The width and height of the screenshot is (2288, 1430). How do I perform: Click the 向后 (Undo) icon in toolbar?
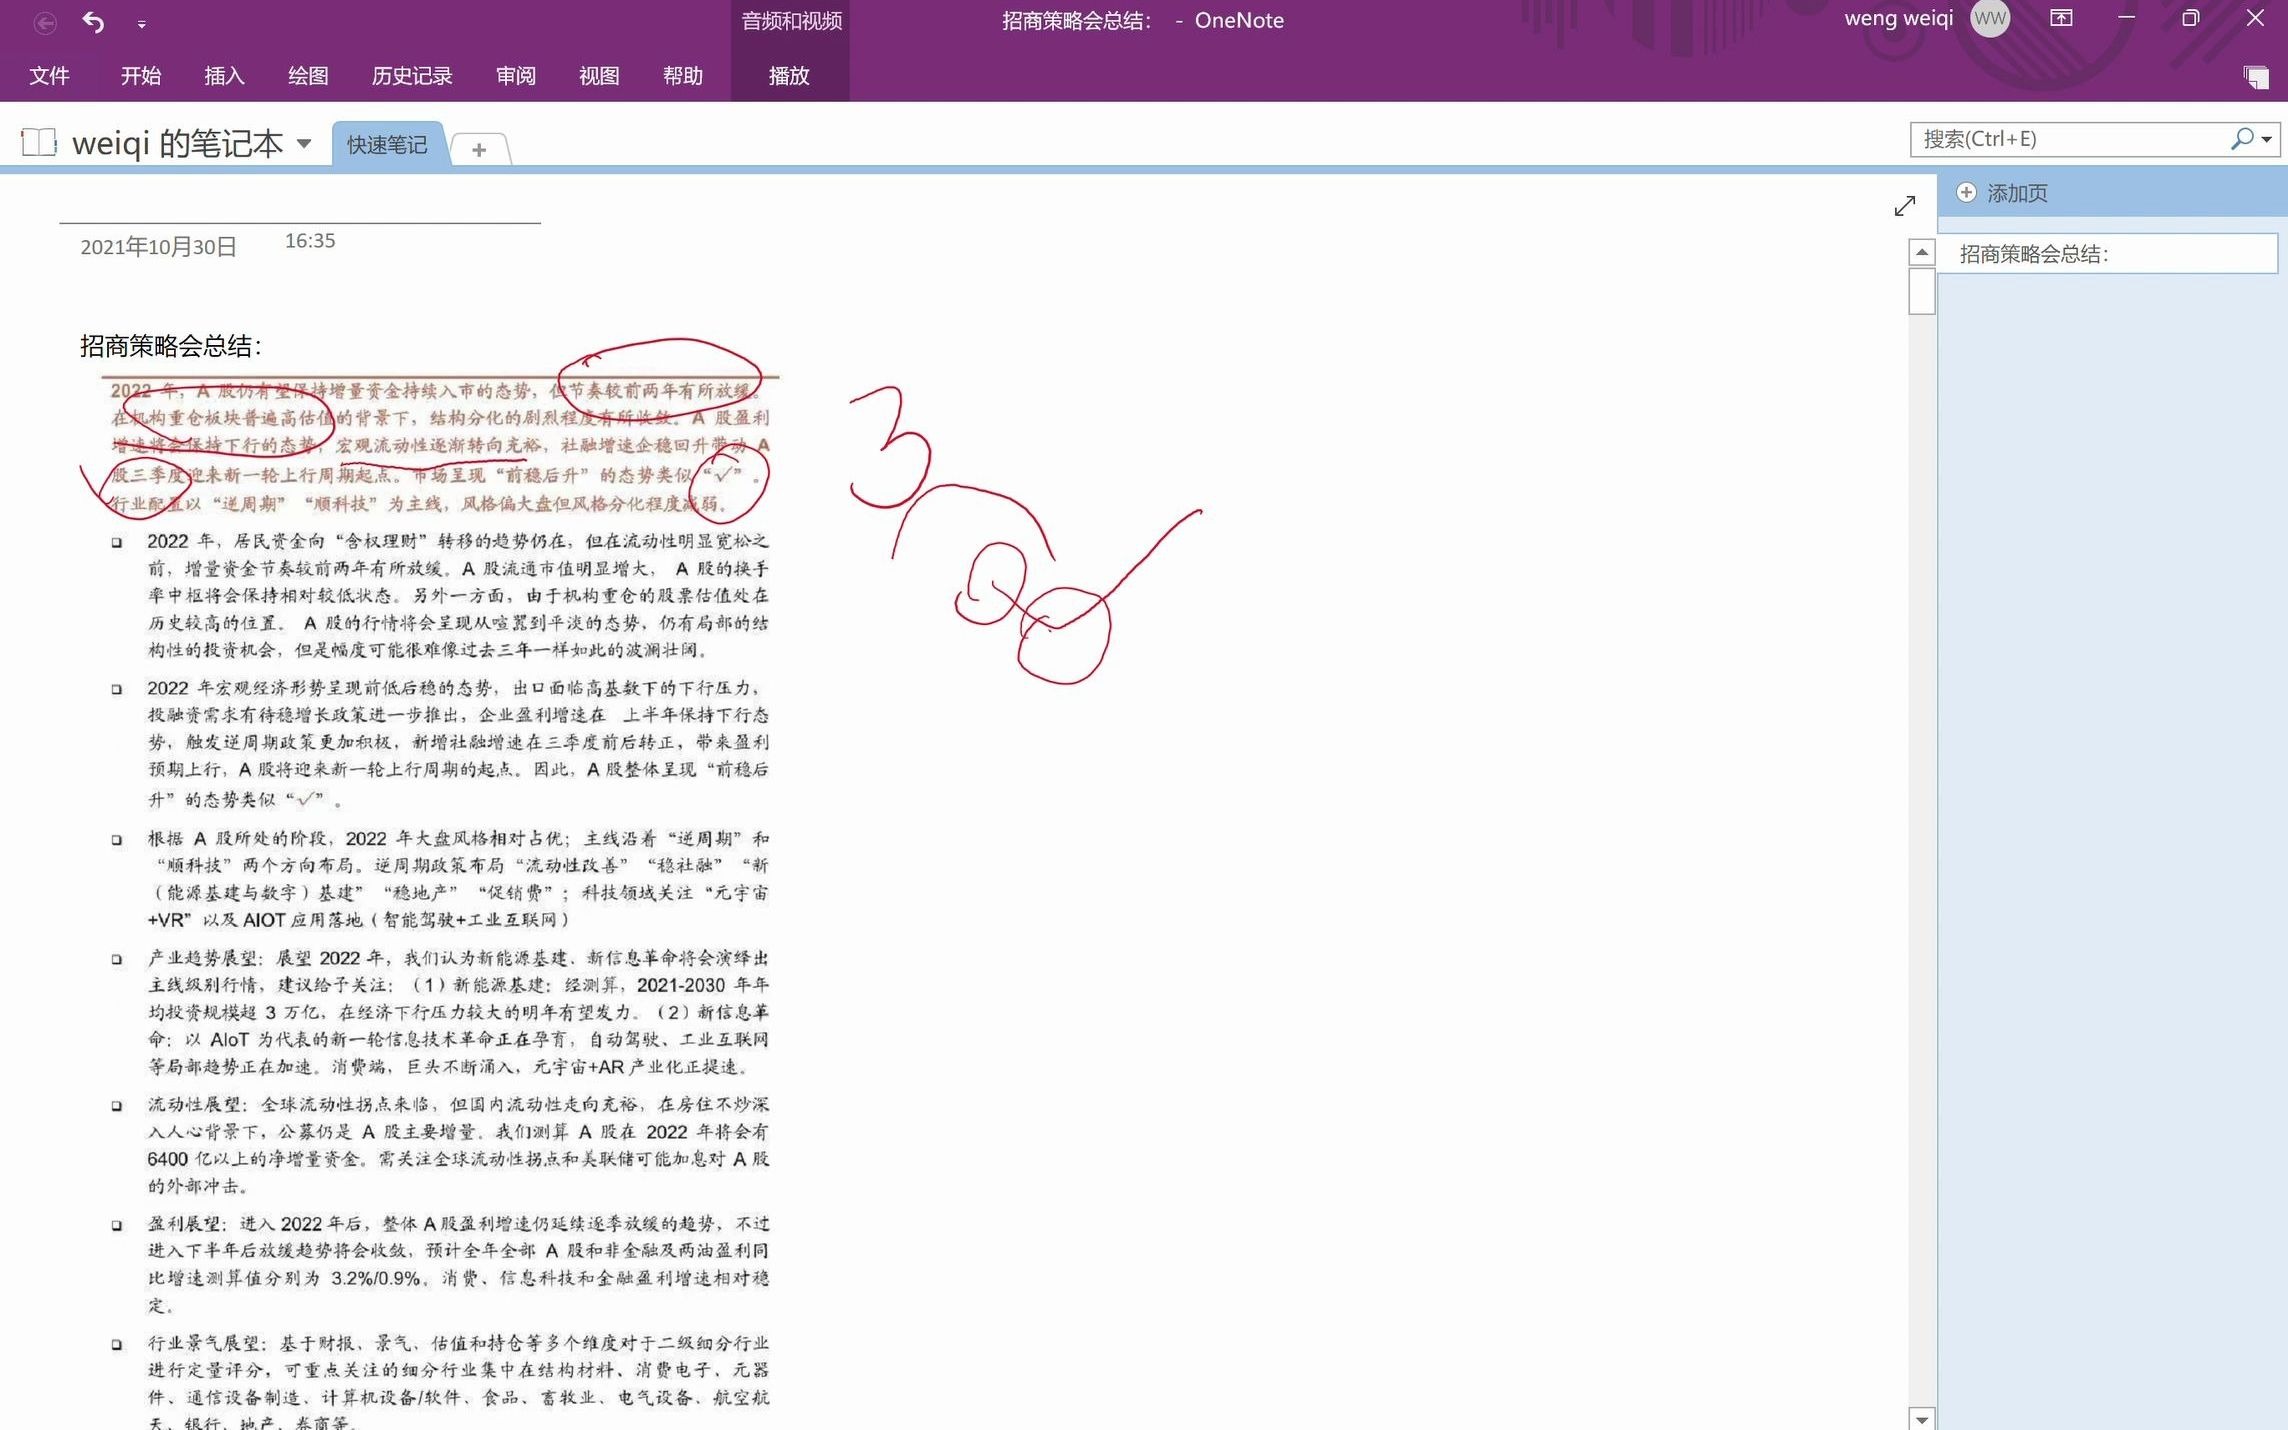pos(96,20)
